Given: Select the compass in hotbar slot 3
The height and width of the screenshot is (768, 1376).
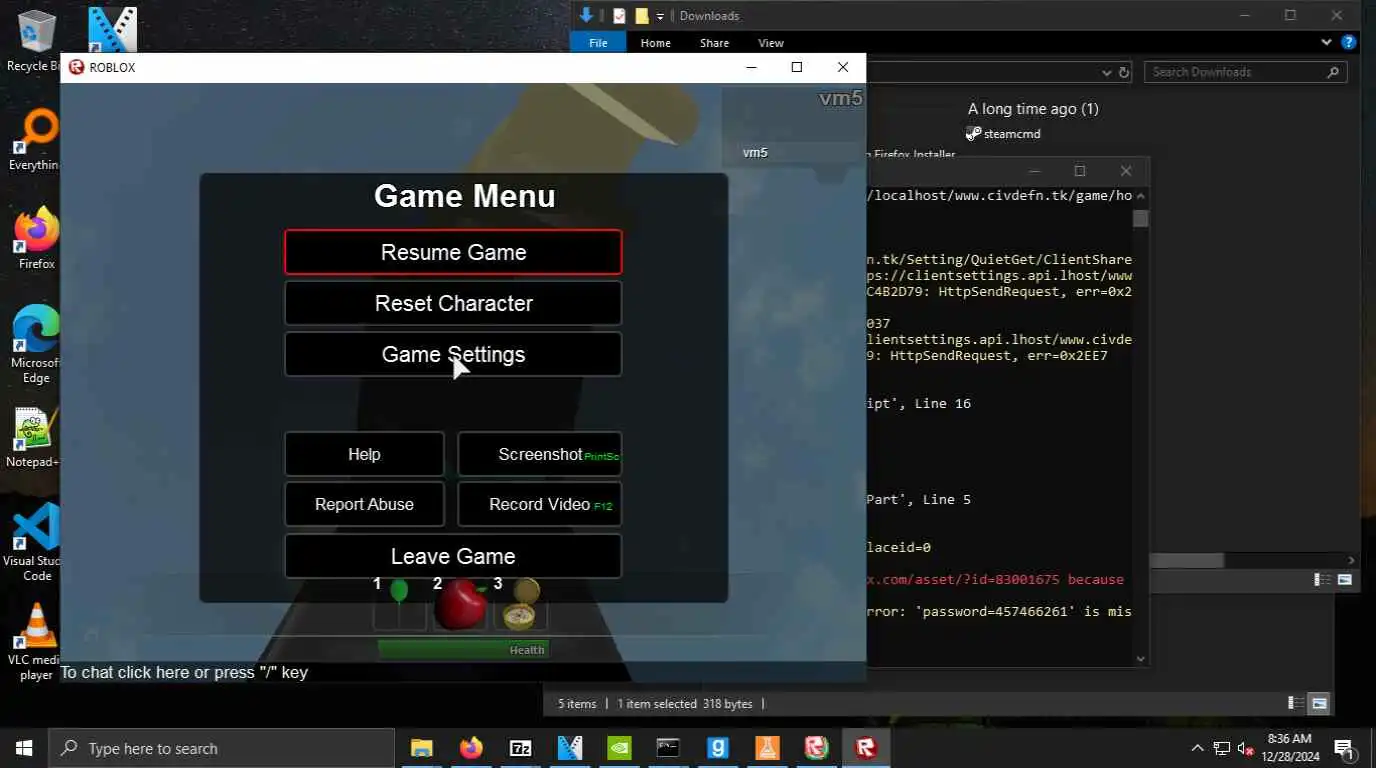Looking at the screenshot, I should point(520,603).
